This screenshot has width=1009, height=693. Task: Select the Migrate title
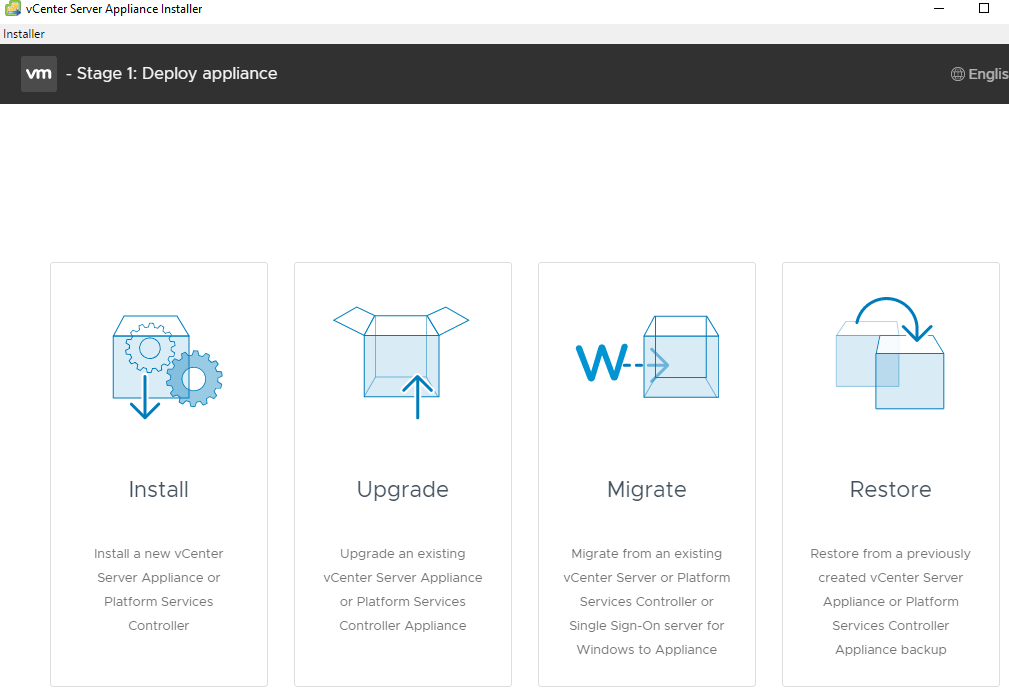[647, 490]
